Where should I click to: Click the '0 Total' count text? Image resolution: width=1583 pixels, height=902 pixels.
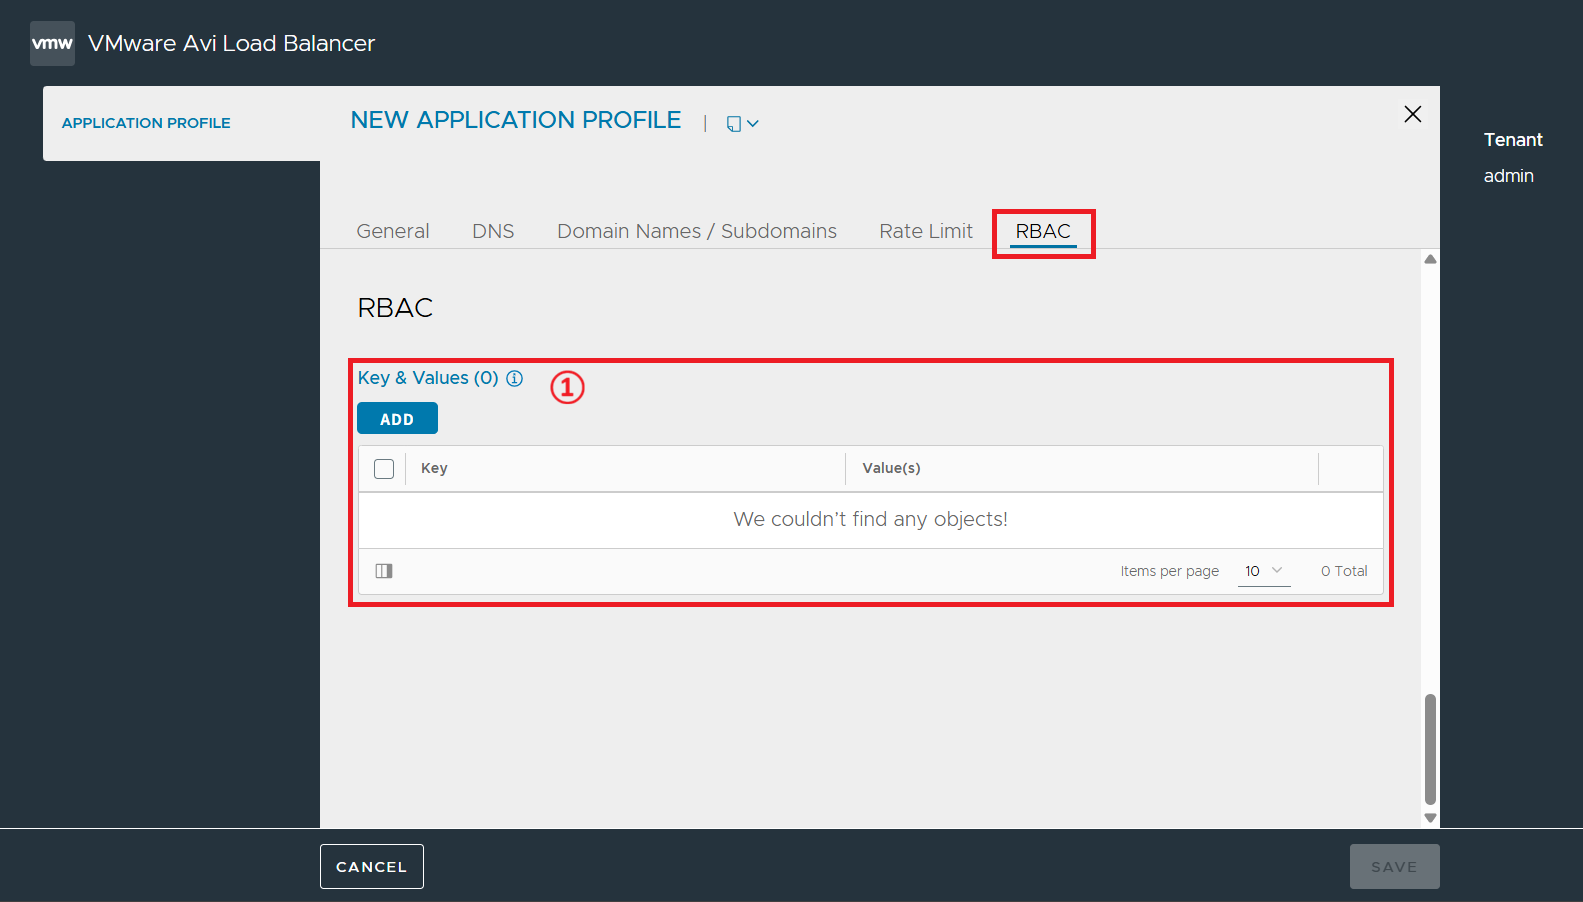(1344, 571)
